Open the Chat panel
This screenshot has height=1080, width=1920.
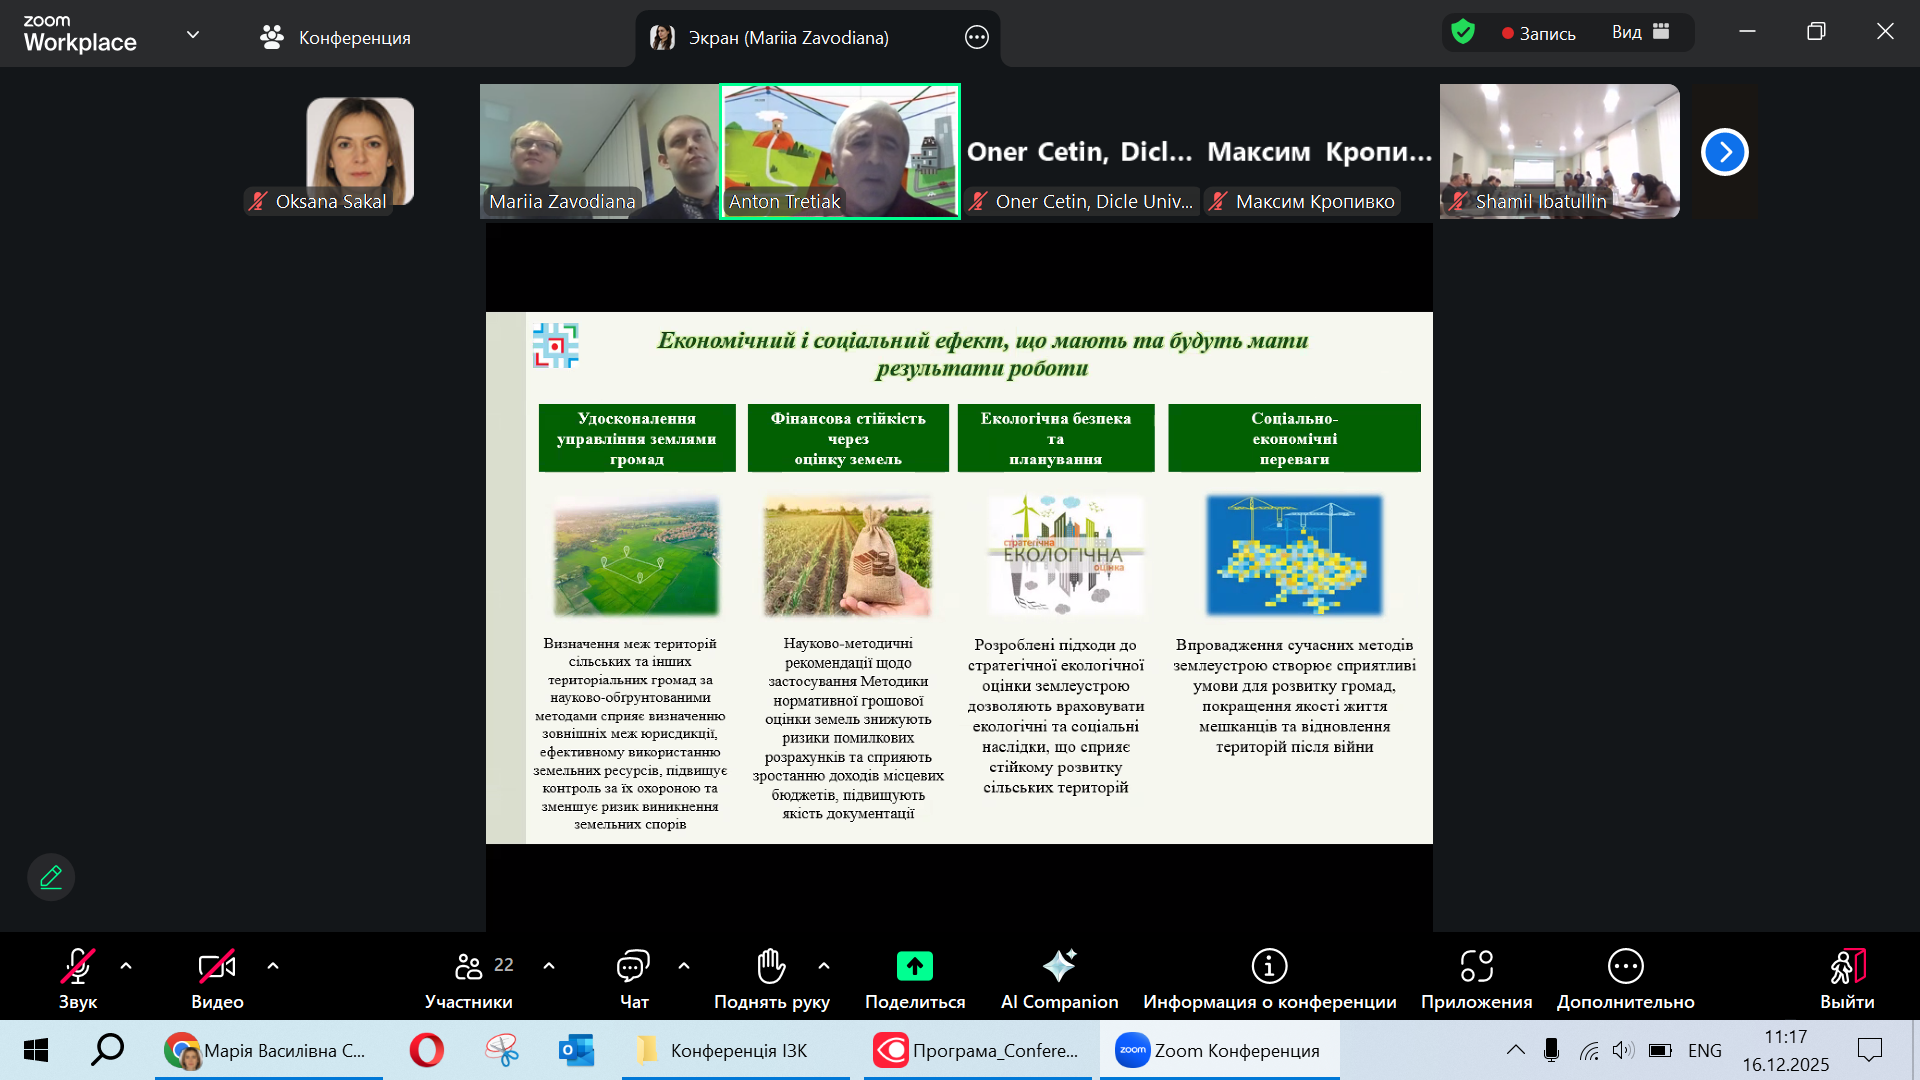[634, 978]
